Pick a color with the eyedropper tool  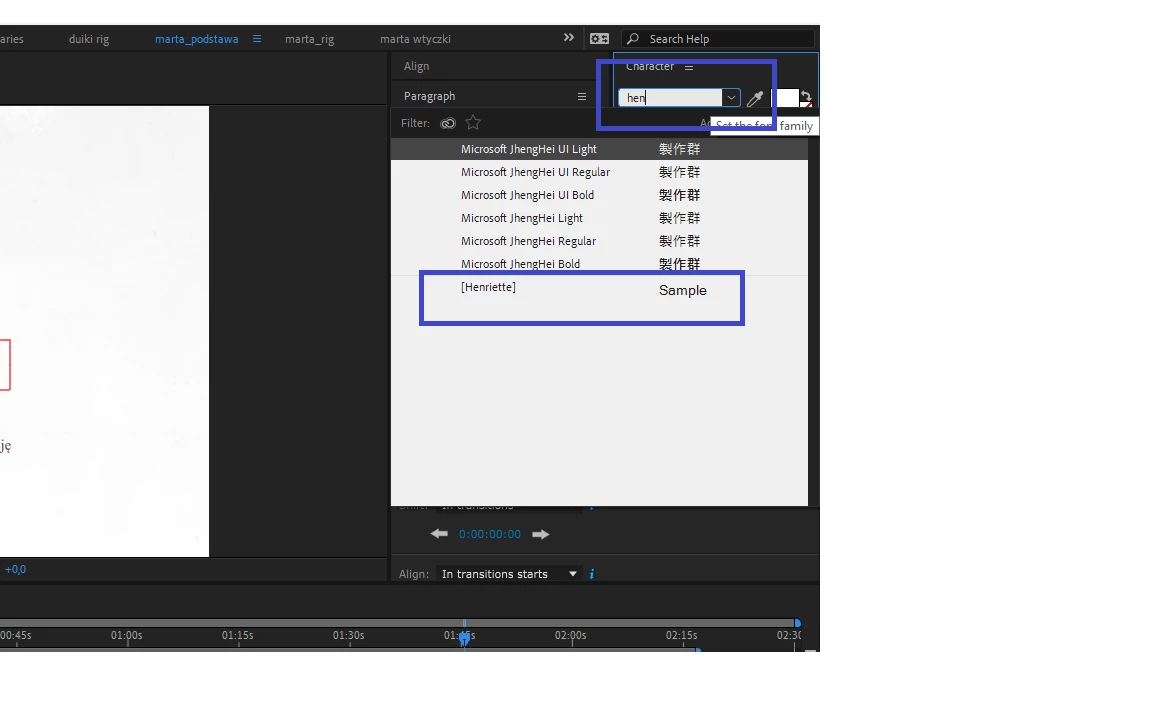[x=755, y=98]
